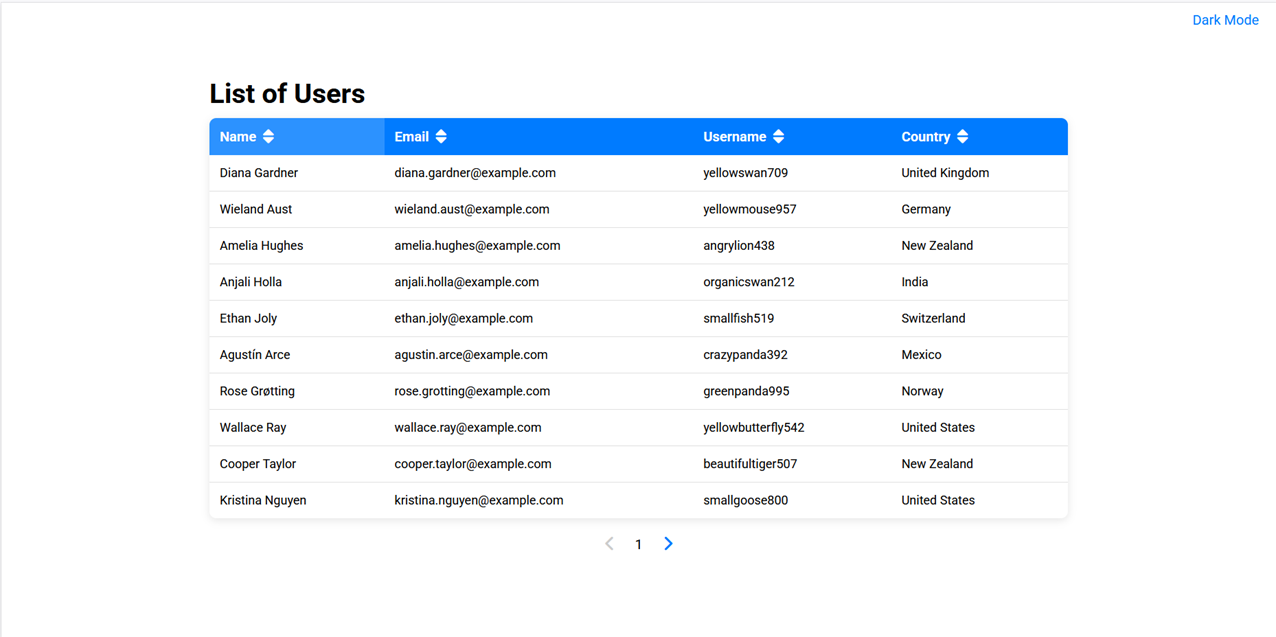Go to next page with right chevron
1276x637 pixels.
668,544
